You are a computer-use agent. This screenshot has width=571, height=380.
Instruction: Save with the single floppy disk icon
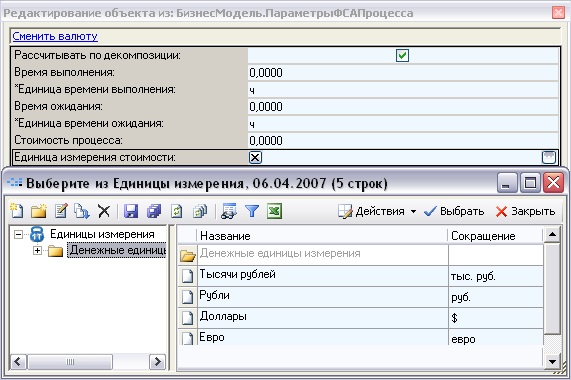[131, 211]
